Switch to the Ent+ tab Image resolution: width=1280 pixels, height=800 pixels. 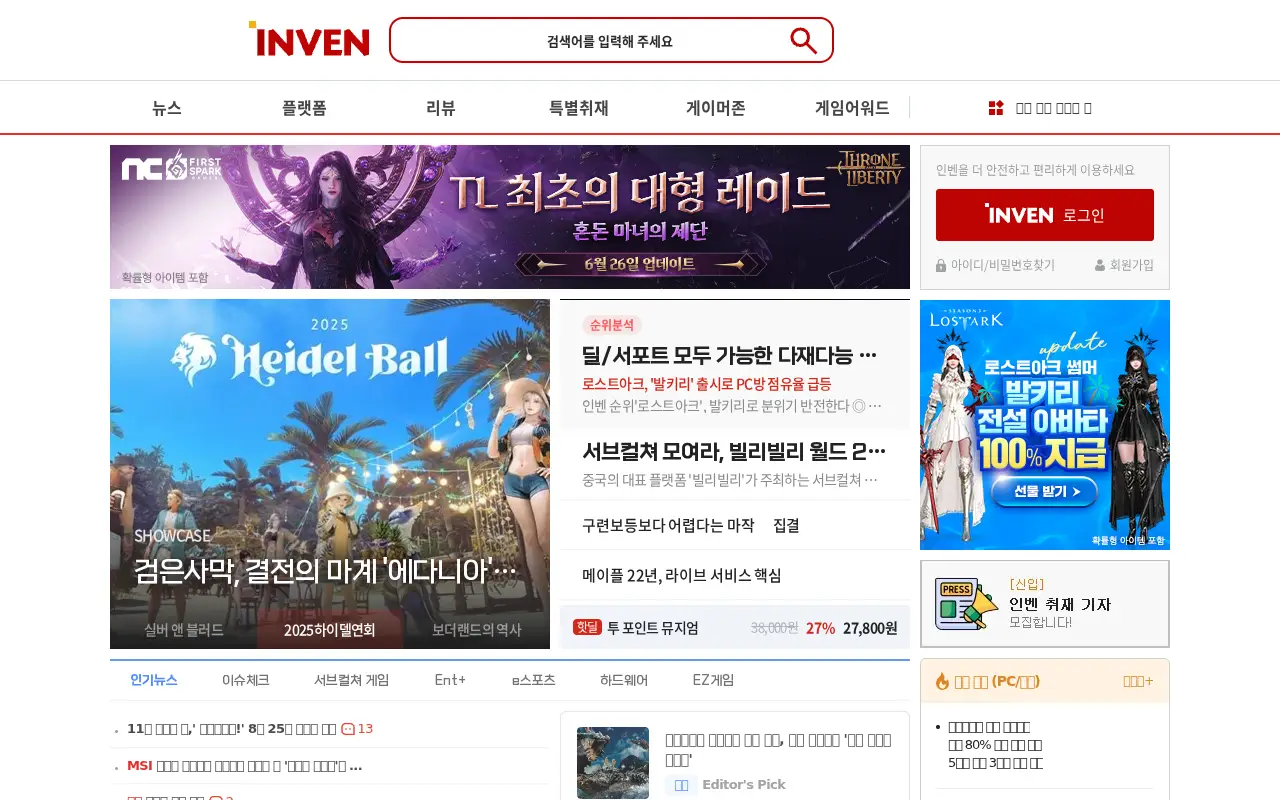click(x=451, y=680)
